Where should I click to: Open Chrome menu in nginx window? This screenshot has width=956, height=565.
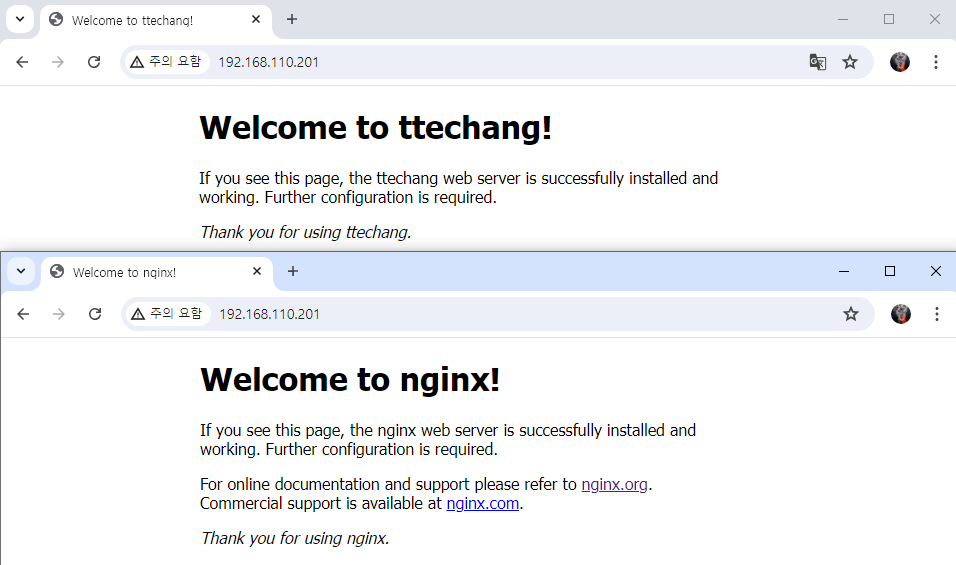point(937,314)
